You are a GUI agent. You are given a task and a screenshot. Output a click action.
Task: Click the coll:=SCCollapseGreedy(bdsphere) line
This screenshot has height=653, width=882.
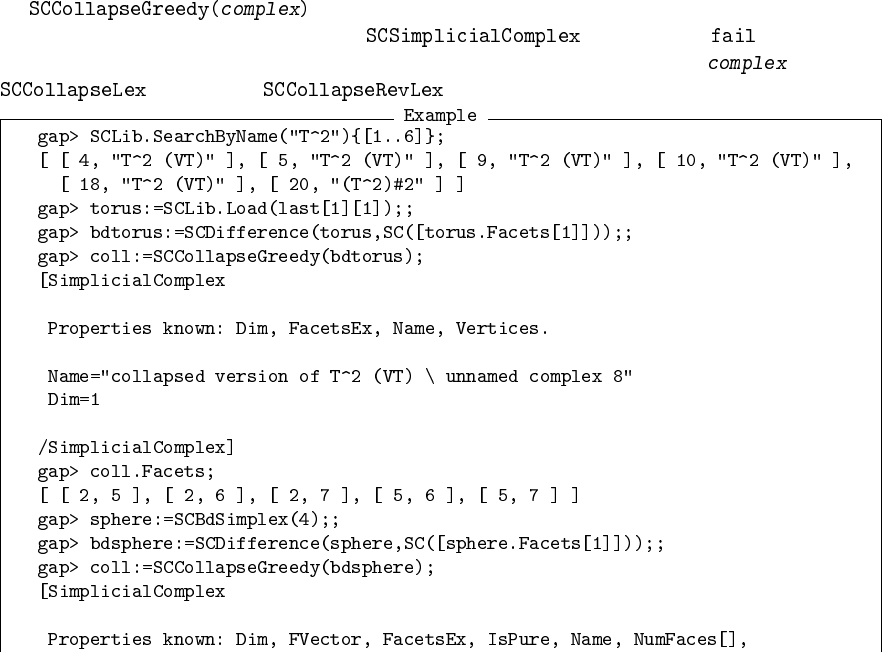click(x=236, y=568)
